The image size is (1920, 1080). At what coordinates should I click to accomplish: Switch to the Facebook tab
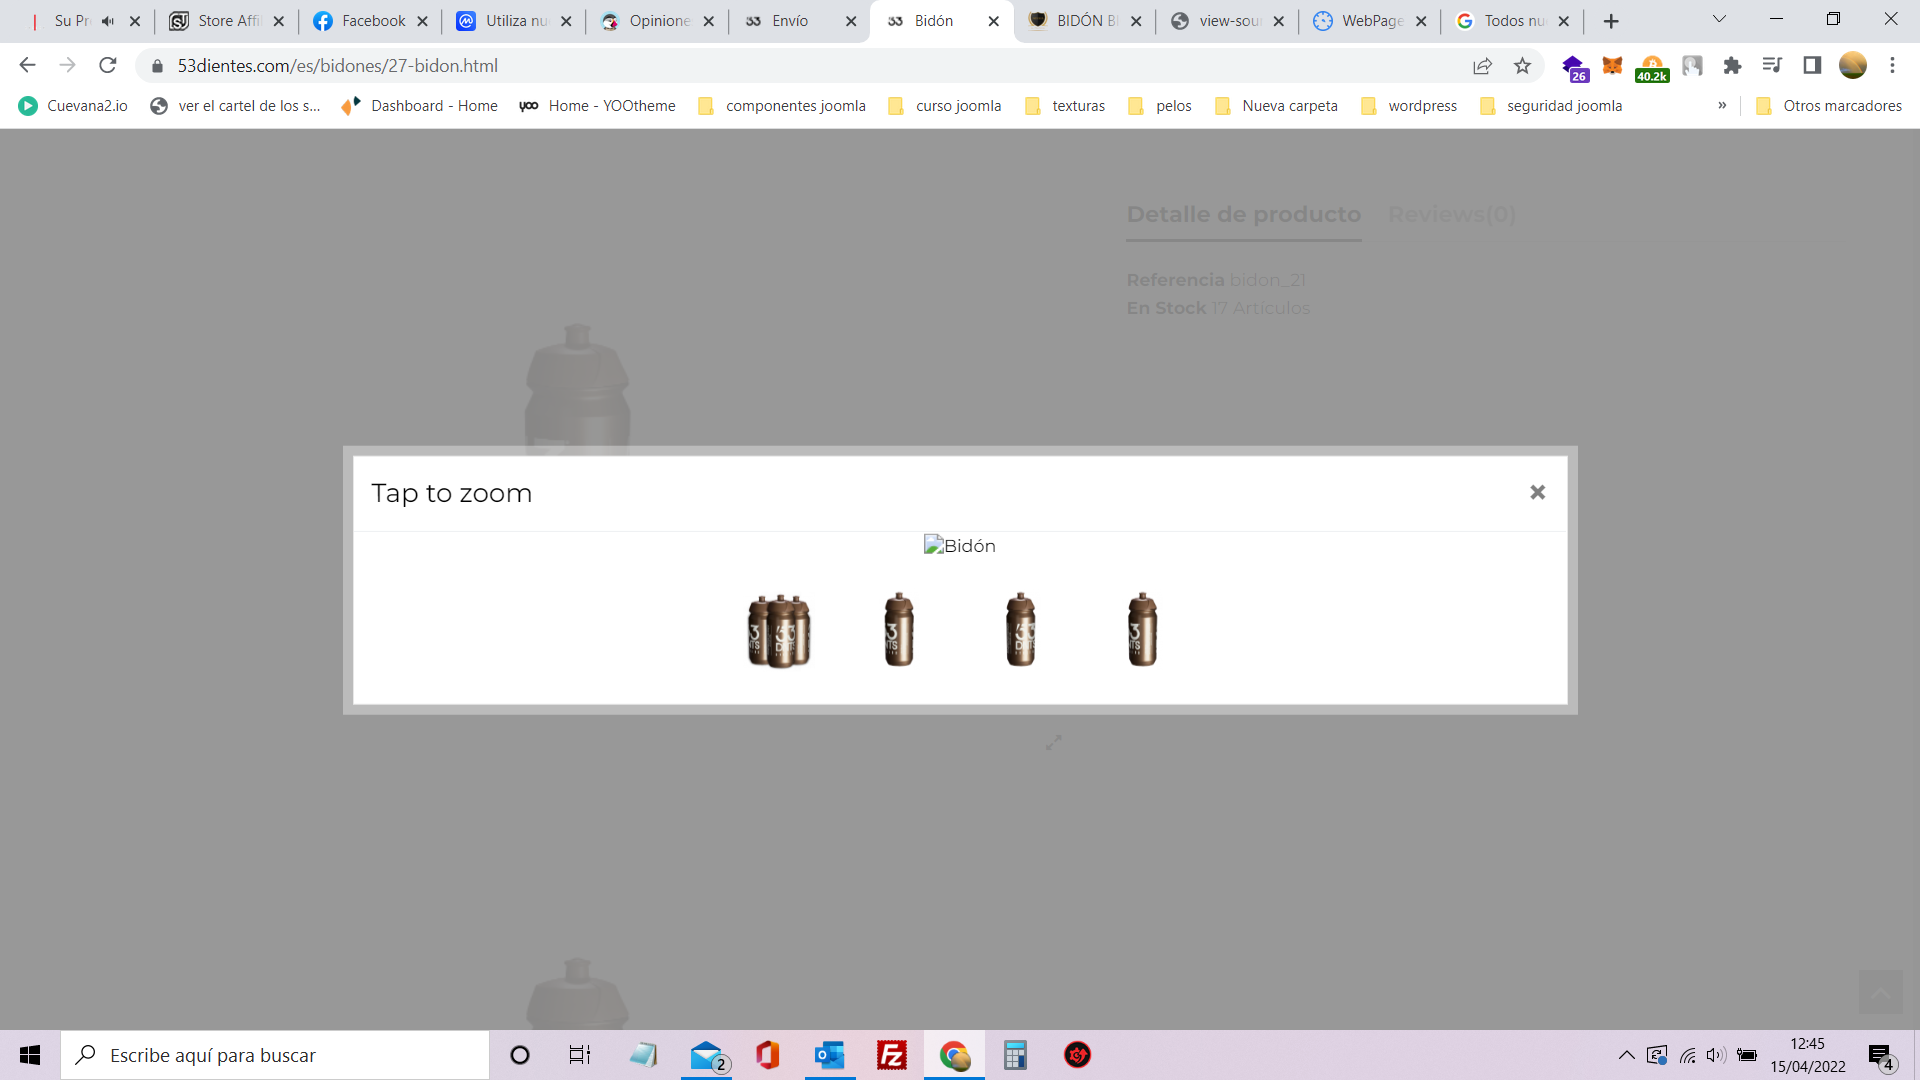point(371,21)
